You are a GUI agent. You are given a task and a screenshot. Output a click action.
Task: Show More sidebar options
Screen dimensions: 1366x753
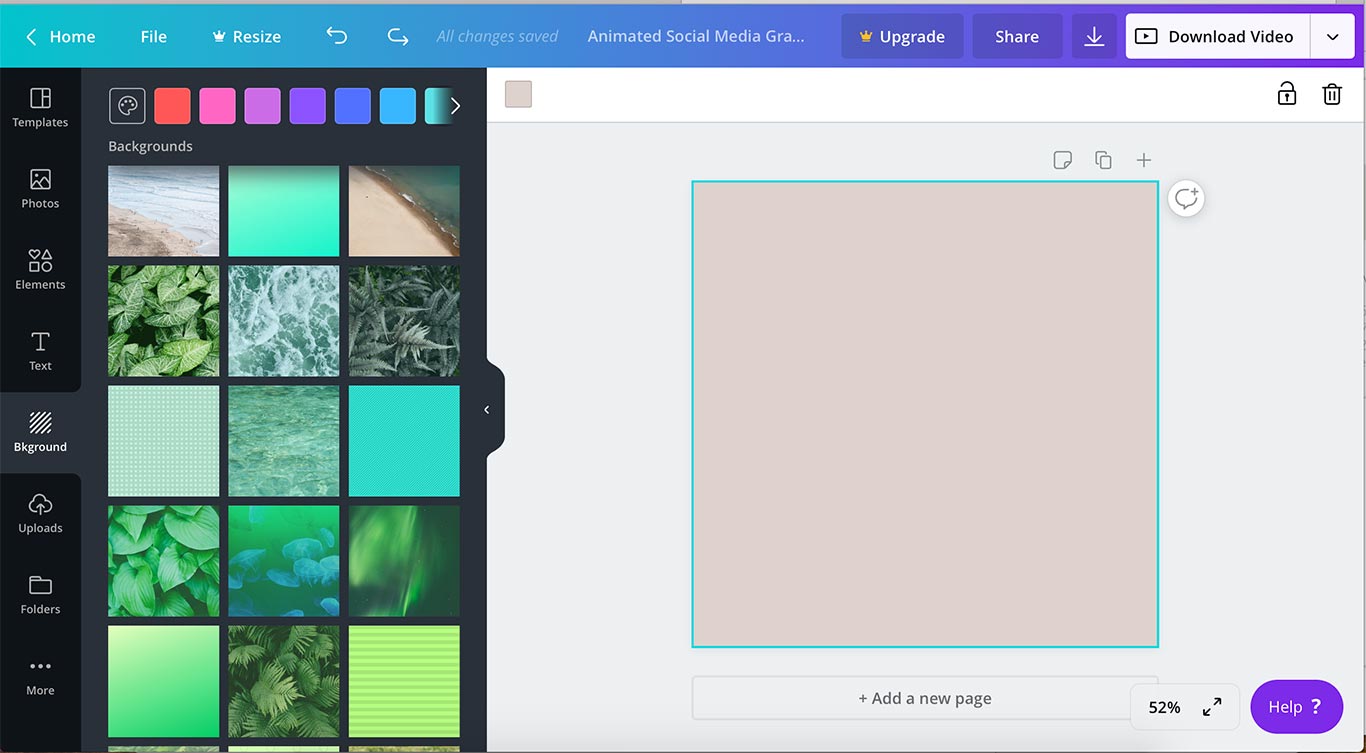coord(40,676)
